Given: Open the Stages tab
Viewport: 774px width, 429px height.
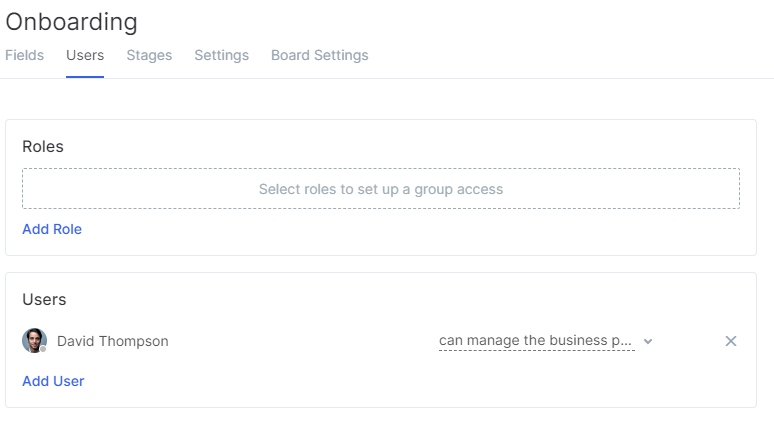Looking at the screenshot, I should [x=149, y=55].
